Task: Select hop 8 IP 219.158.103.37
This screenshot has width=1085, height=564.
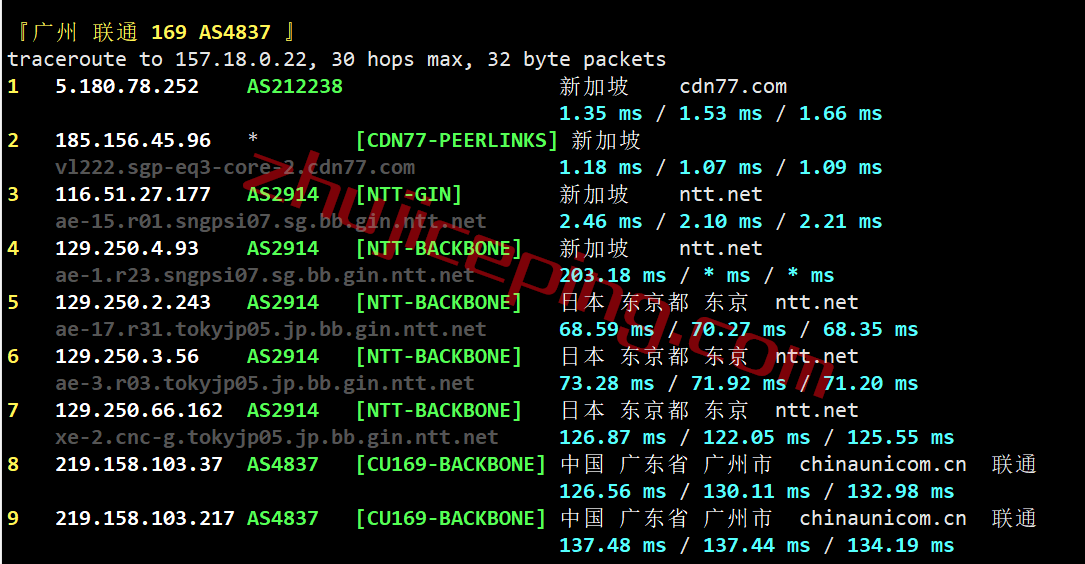Action: pos(139,464)
